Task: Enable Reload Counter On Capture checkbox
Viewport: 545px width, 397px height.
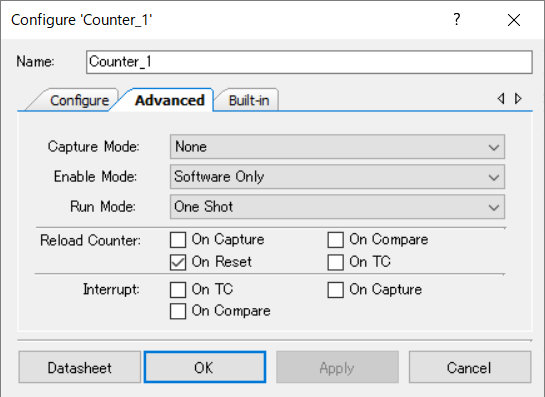Action: point(178,240)
